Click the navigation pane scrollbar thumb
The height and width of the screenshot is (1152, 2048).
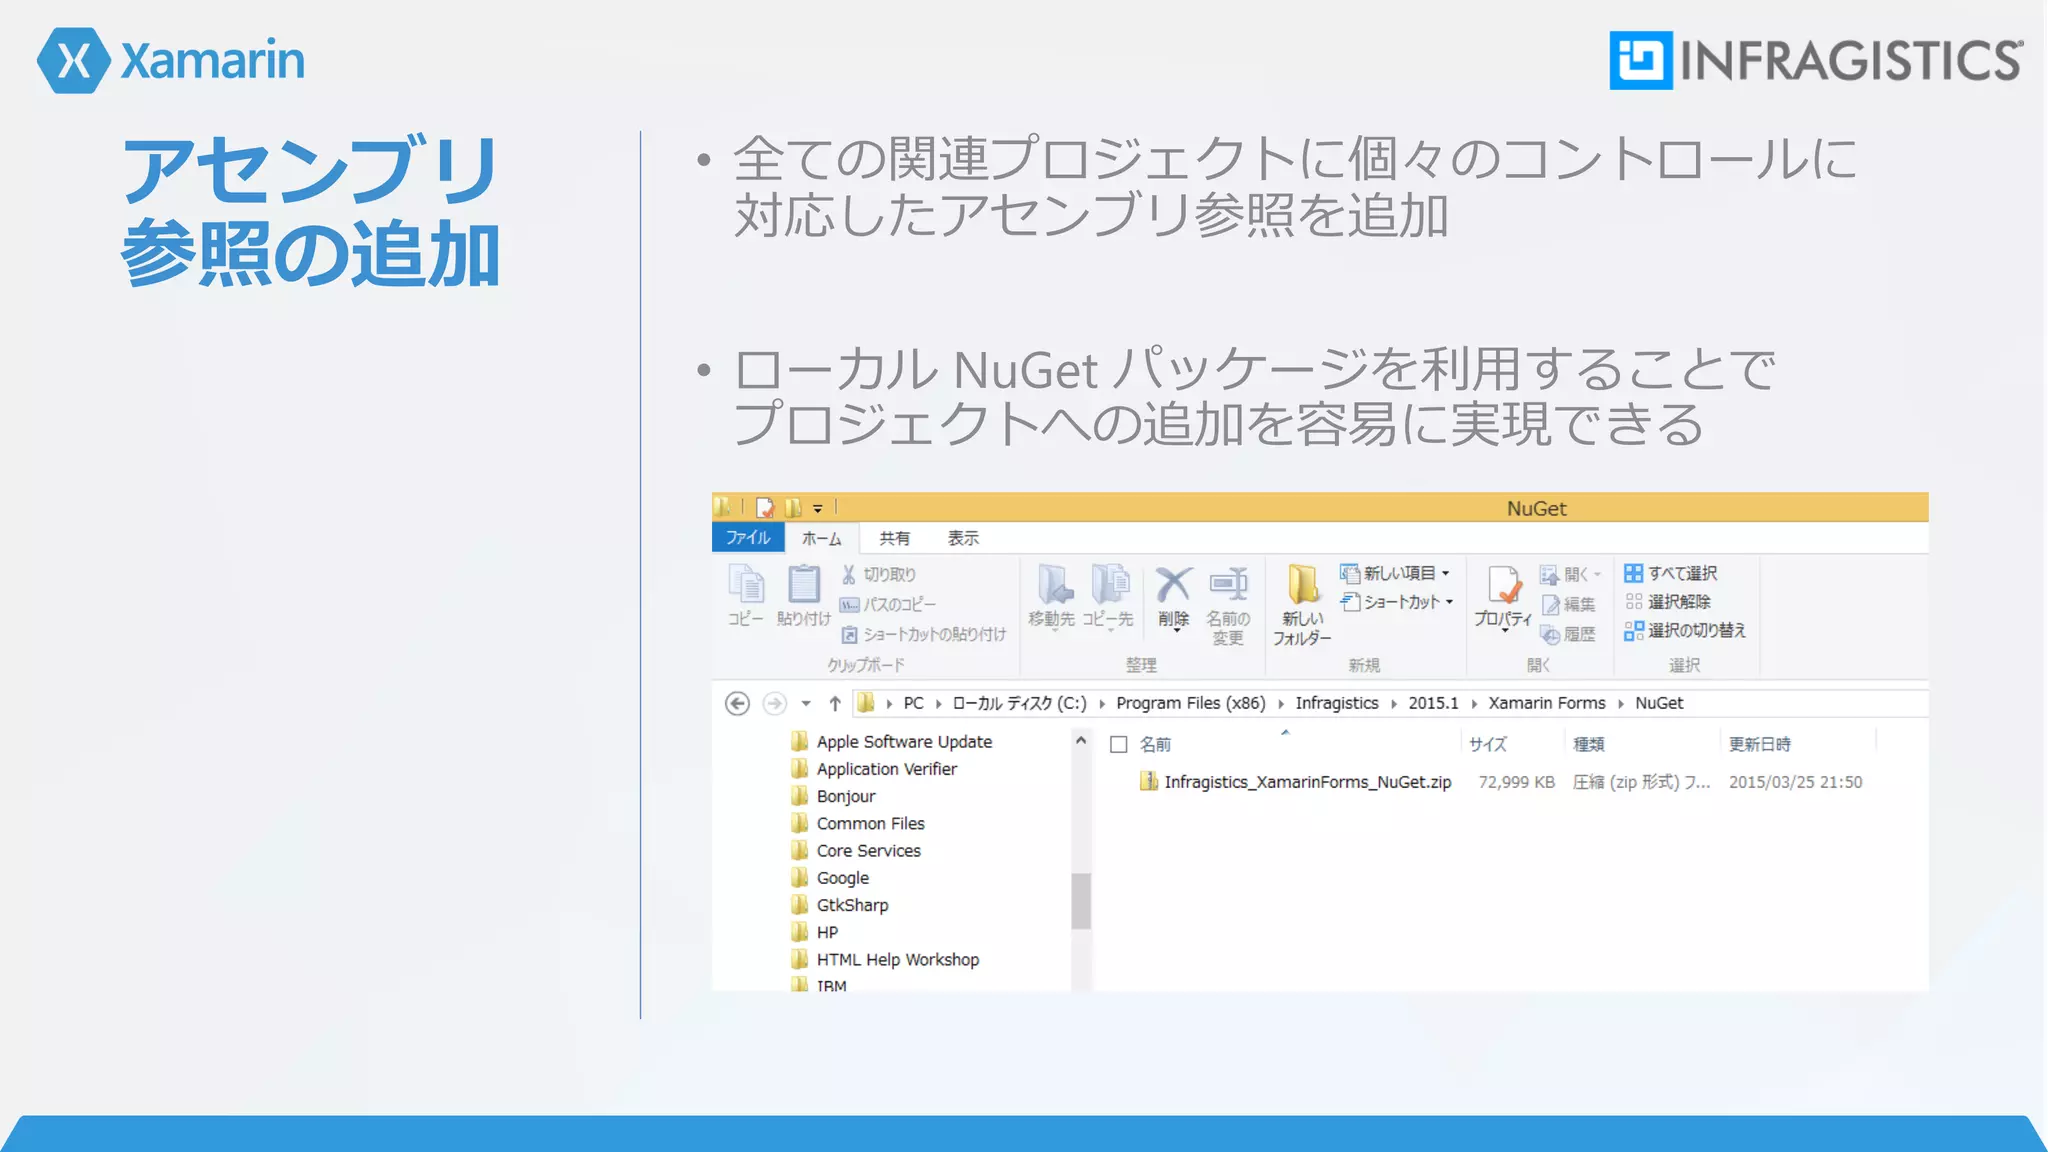[1081, 900]
